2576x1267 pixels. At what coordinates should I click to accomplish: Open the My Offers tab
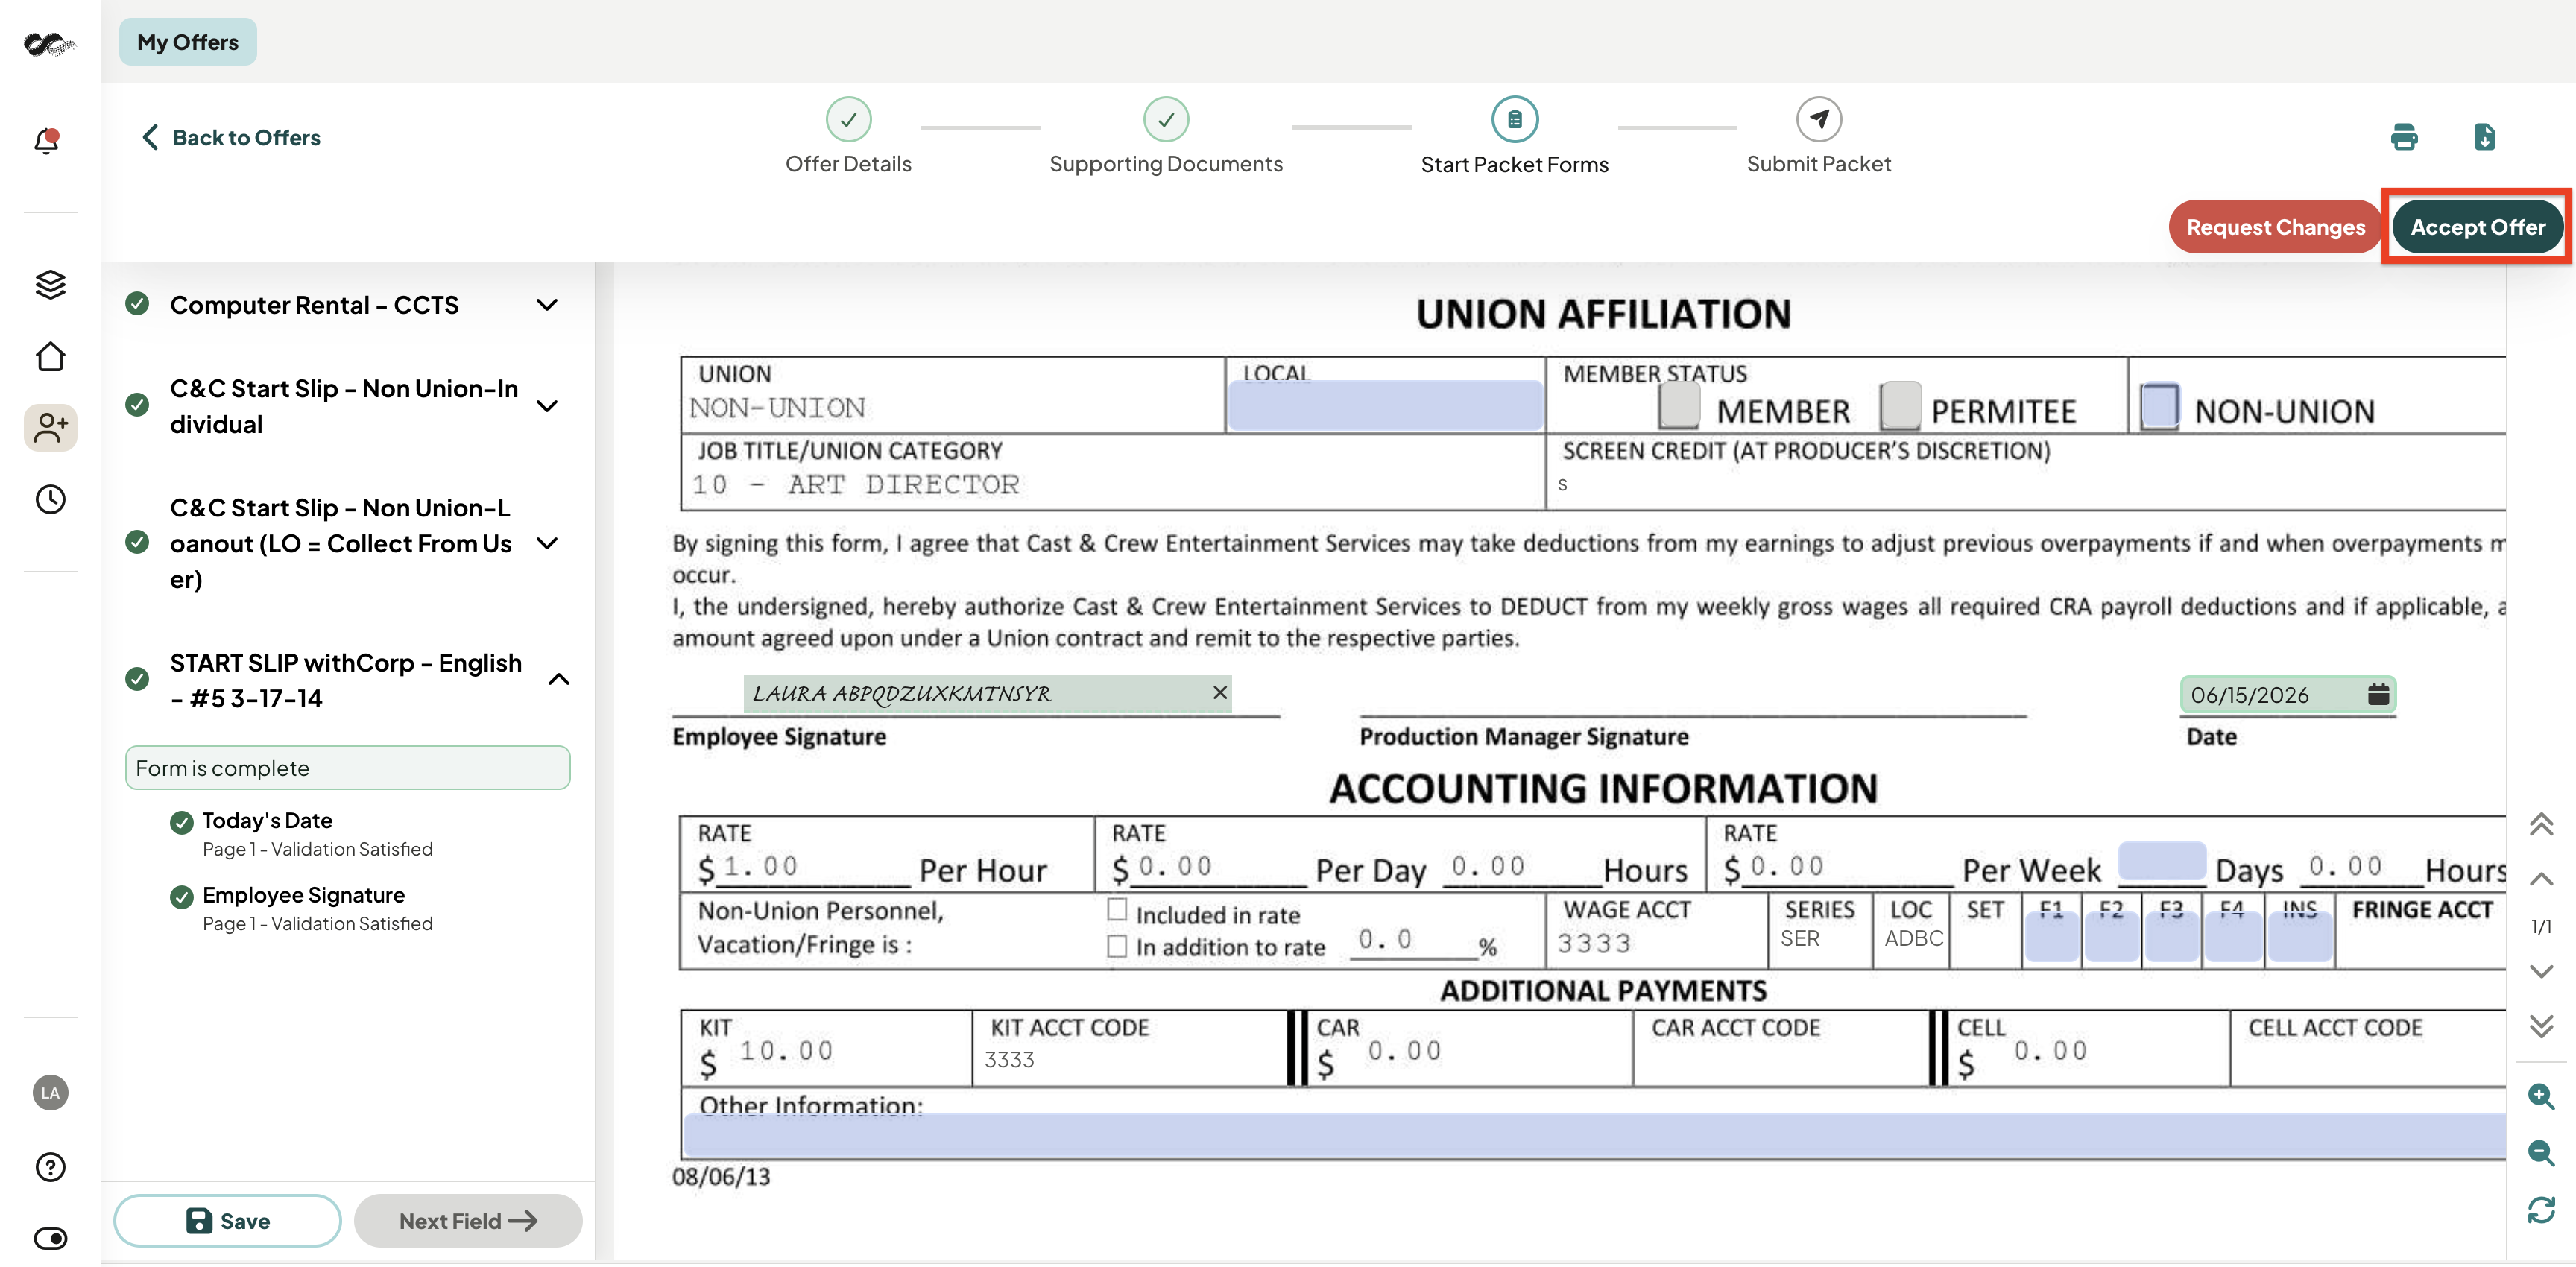[188, 42]
